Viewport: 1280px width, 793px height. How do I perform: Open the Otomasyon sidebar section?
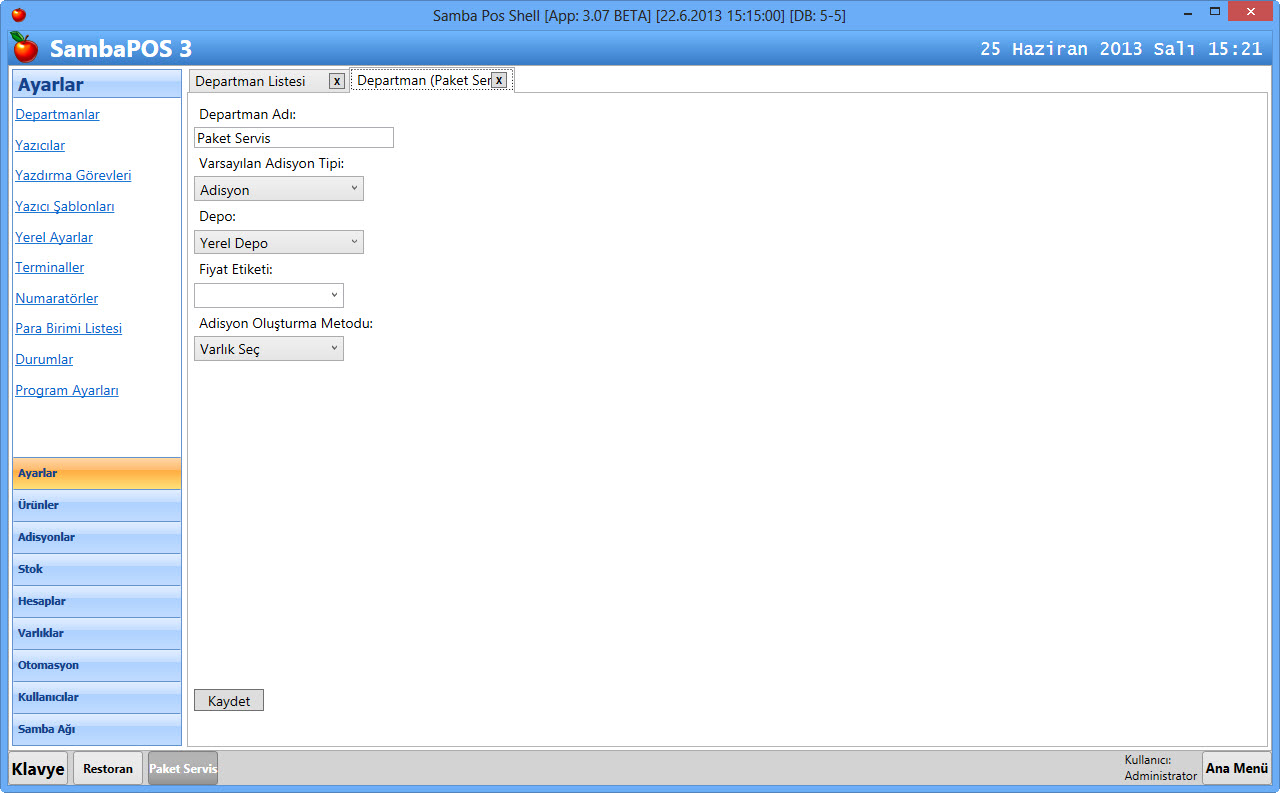click(x=97, y=665)
